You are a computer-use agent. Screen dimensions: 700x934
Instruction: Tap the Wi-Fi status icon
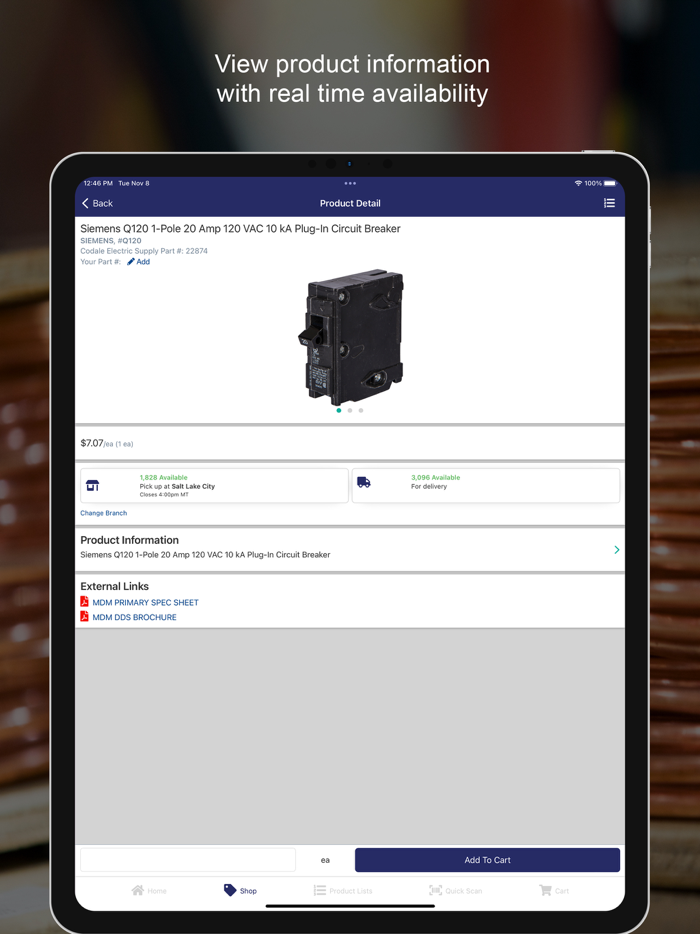point(578,183)
